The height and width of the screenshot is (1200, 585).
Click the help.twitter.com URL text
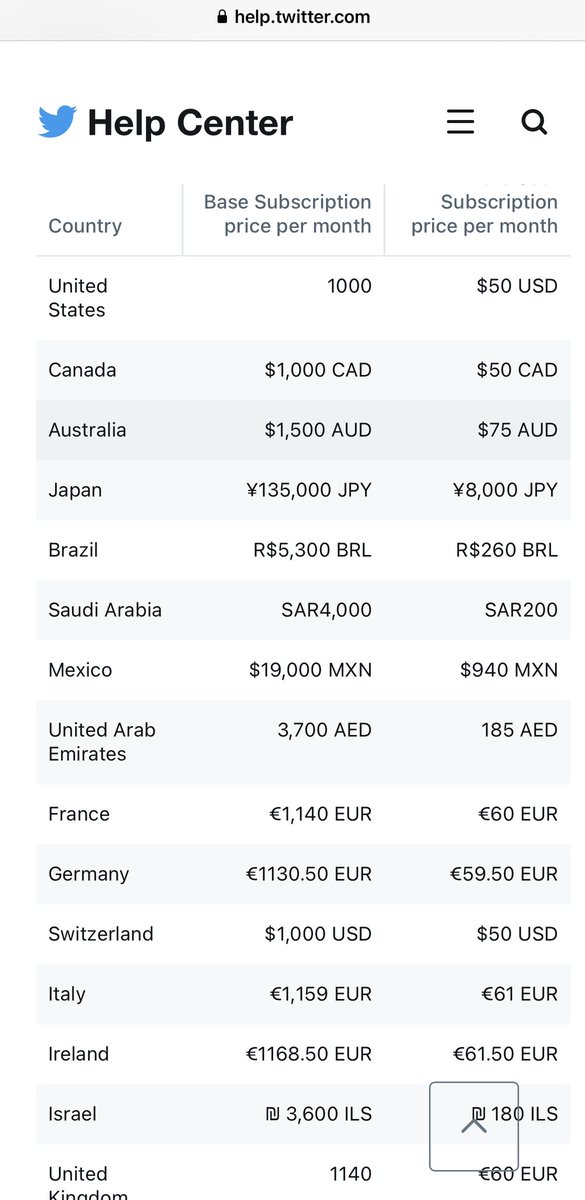click(x=302, y=17)
